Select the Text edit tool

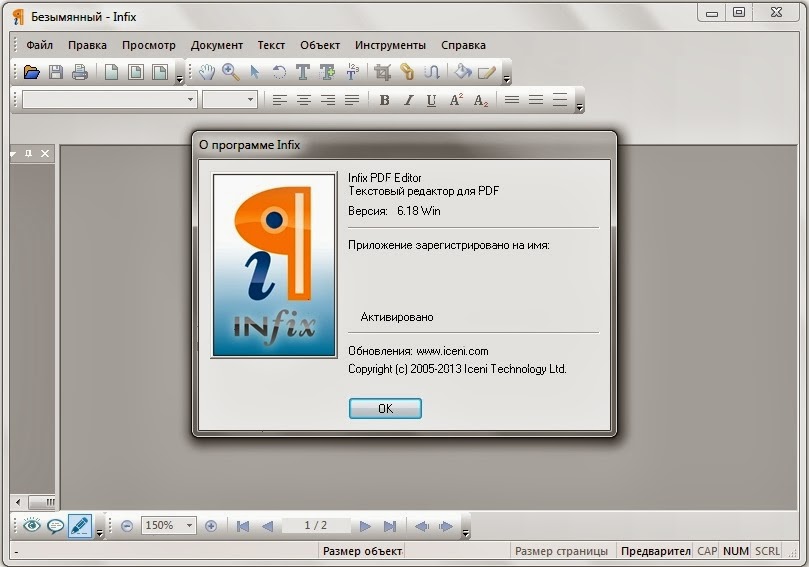coord(303,72)
